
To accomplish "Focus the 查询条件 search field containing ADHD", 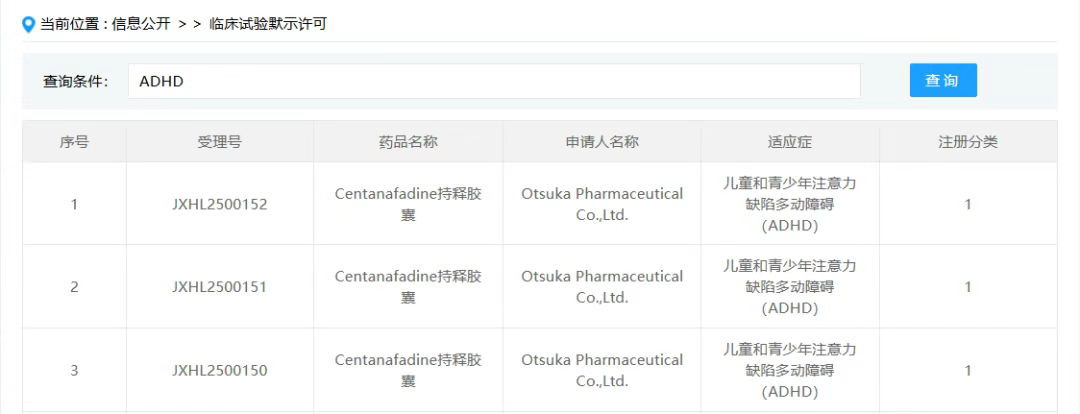I will coord(493,81).
